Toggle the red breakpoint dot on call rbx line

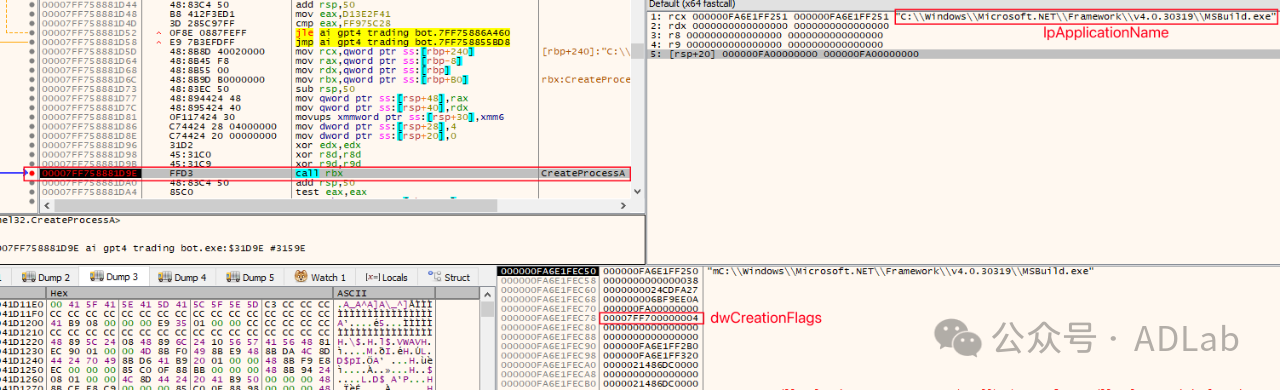pos(33,174)
